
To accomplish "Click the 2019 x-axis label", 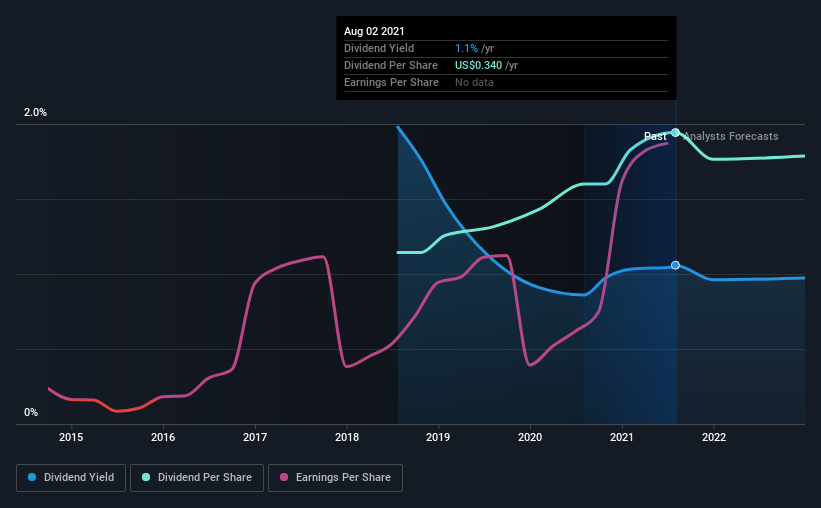I will click(x=438, y=437).
